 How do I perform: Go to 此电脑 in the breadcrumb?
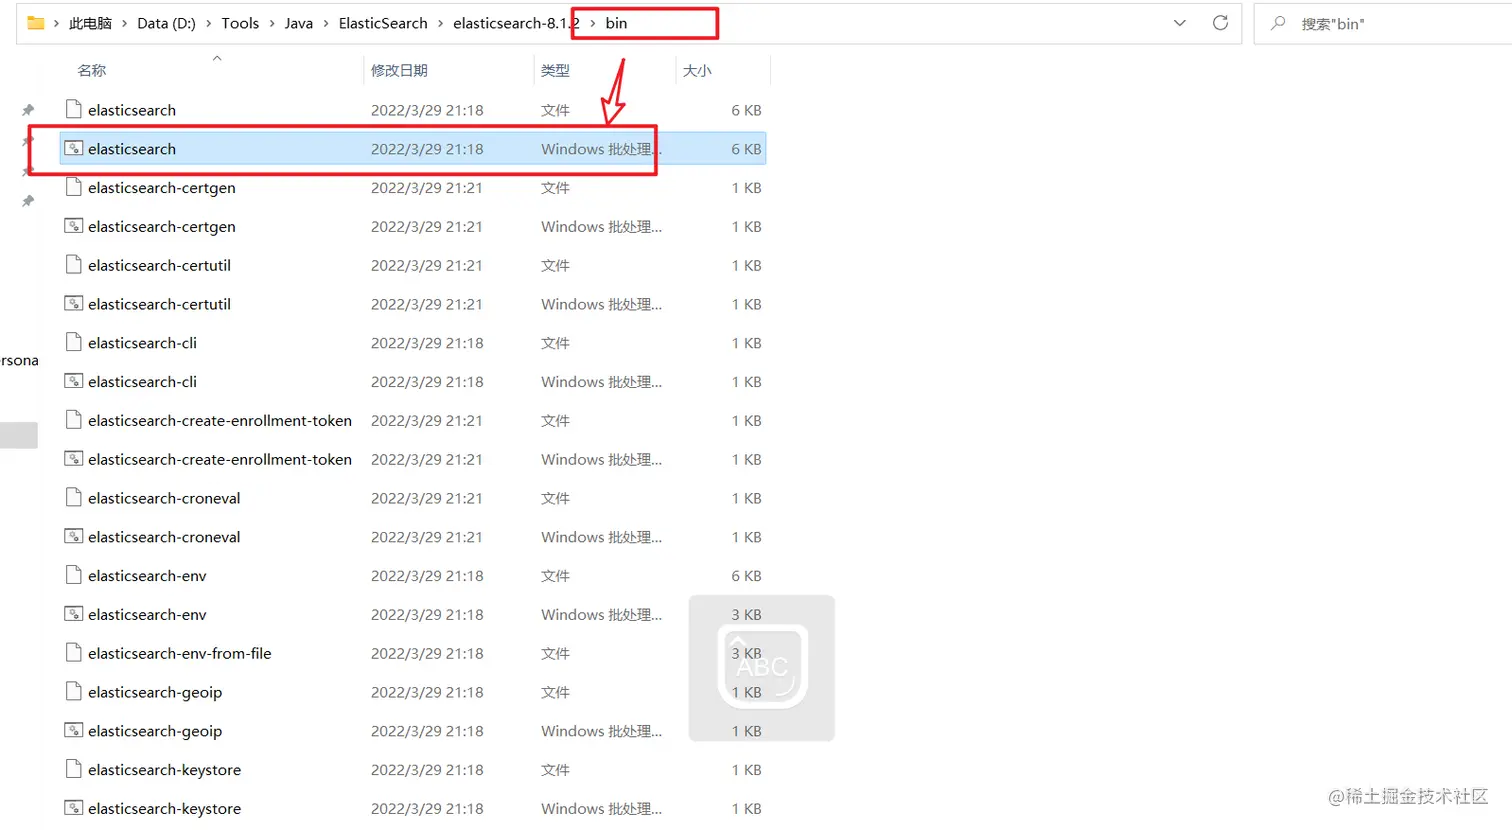pyautogui.click(x=90, y=23)
